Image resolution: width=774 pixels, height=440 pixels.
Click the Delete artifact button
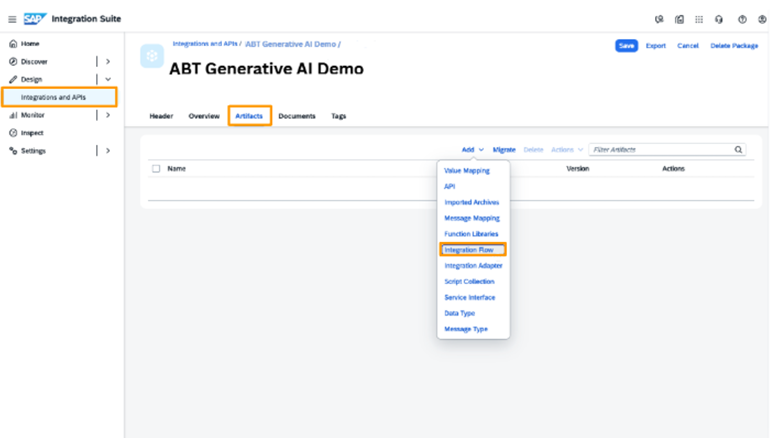[533, 150]
